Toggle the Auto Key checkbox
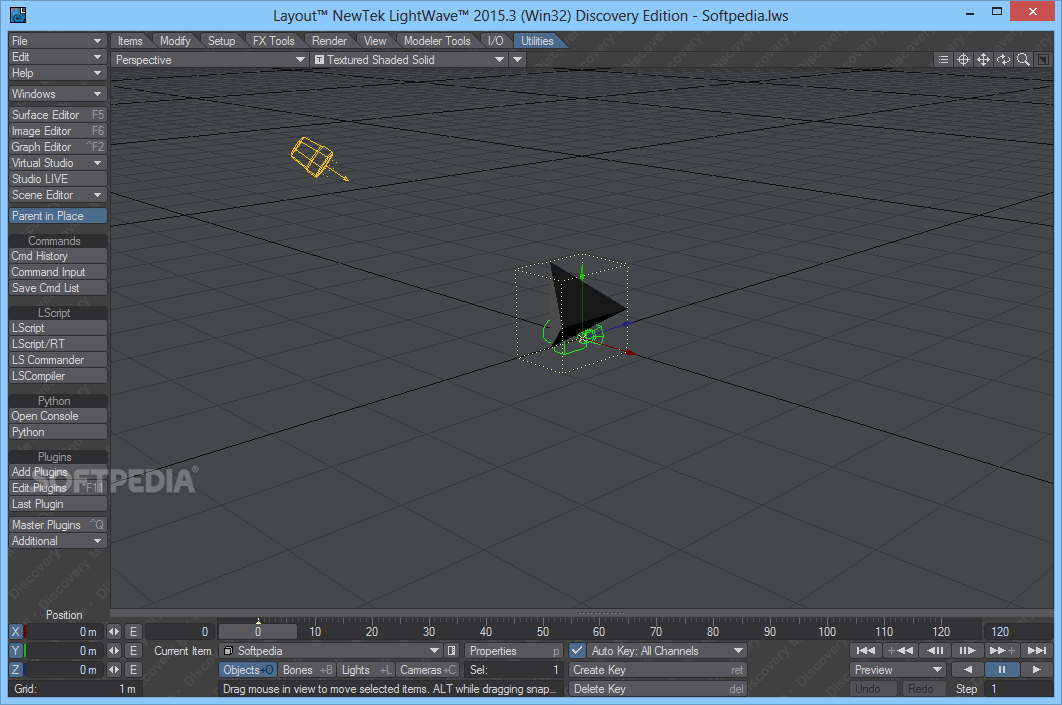The height and width of the screenshot is (705, 1062). point(577,650)
